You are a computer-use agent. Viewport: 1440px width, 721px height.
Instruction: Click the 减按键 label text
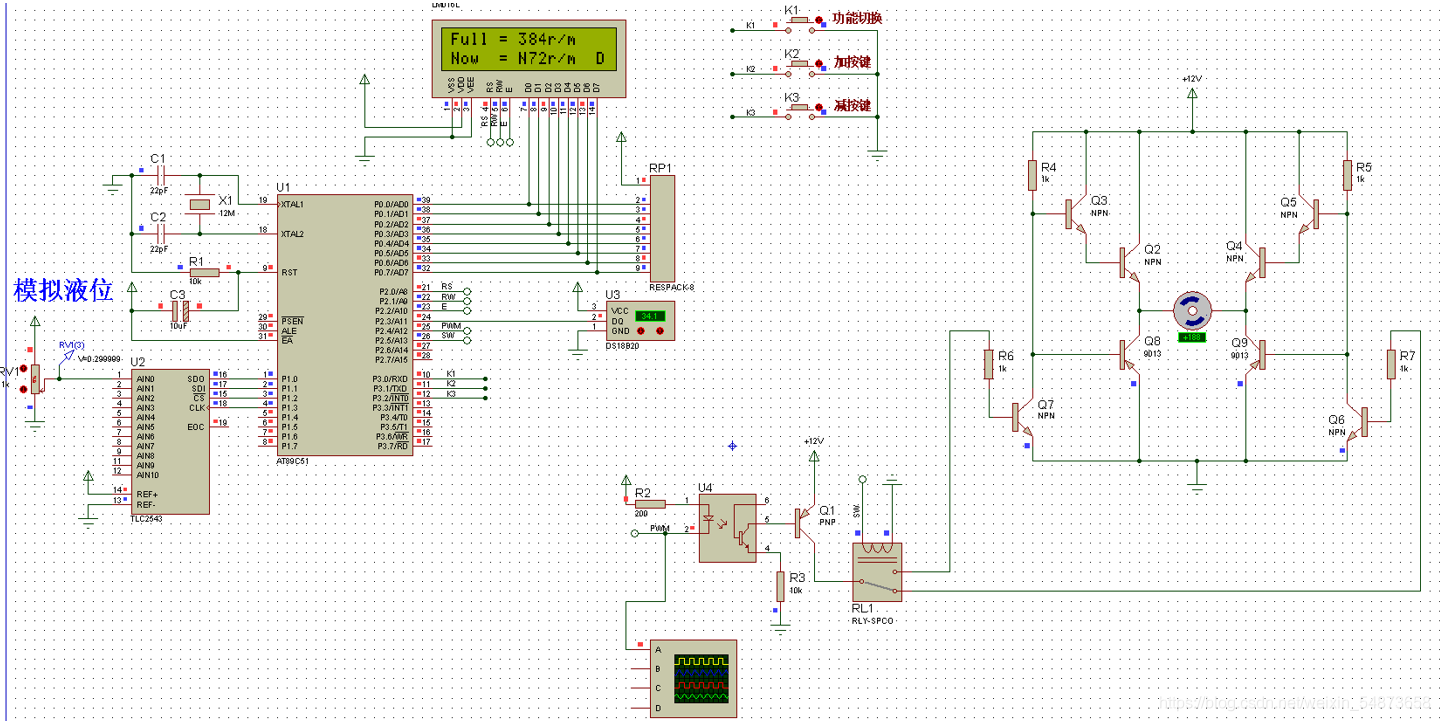[852, 106]
